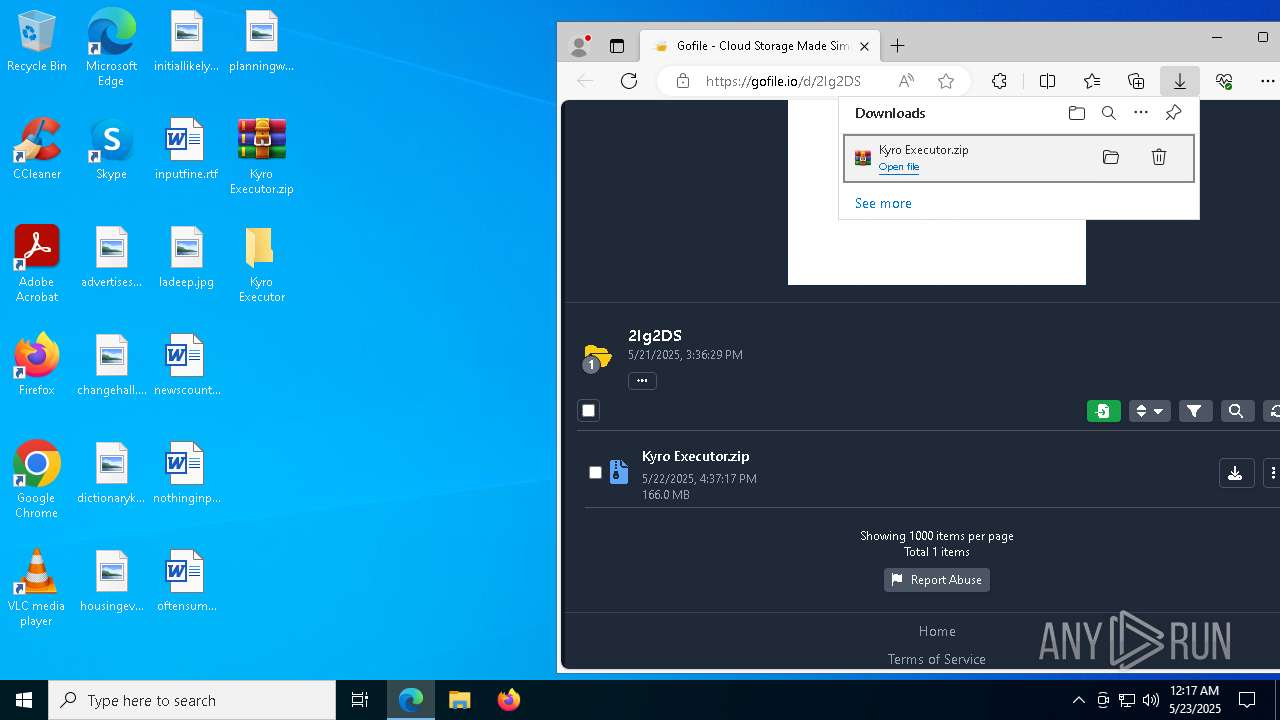1280x720 pixels.
Task: Select Skype desktop shortcut
Action: point(111,150)
